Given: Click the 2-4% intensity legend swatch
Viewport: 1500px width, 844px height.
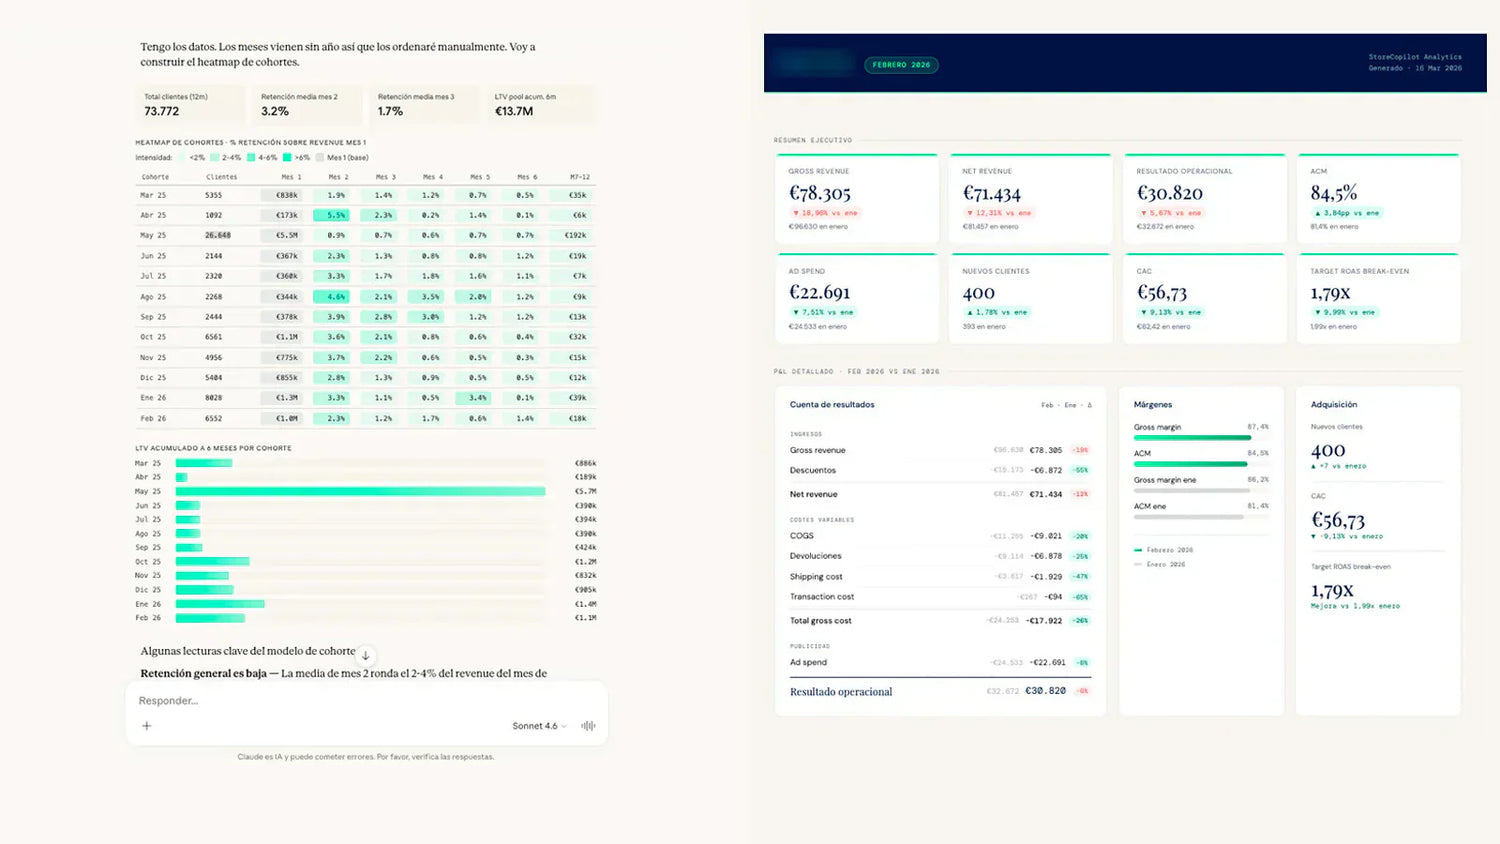Looking at the screenshot, I should (214, 158).
